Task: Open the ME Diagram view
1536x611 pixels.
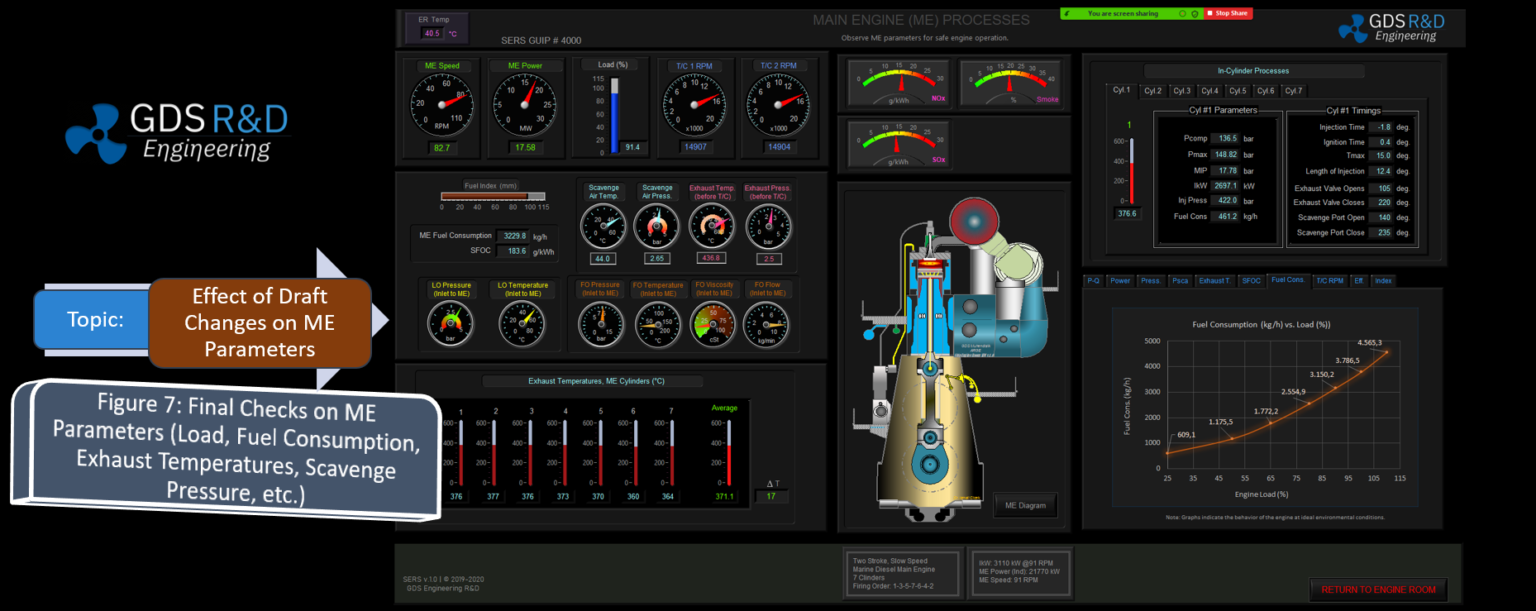Action: (x=1024, y=505)
